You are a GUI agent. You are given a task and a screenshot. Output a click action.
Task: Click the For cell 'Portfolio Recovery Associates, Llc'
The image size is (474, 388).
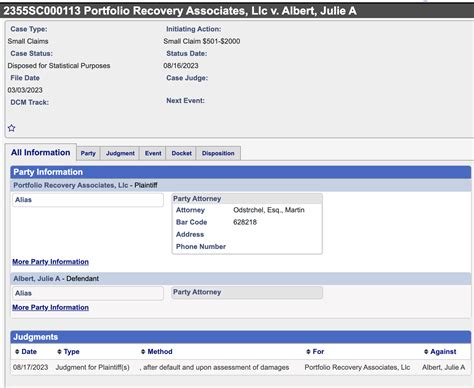coord(357,367)
